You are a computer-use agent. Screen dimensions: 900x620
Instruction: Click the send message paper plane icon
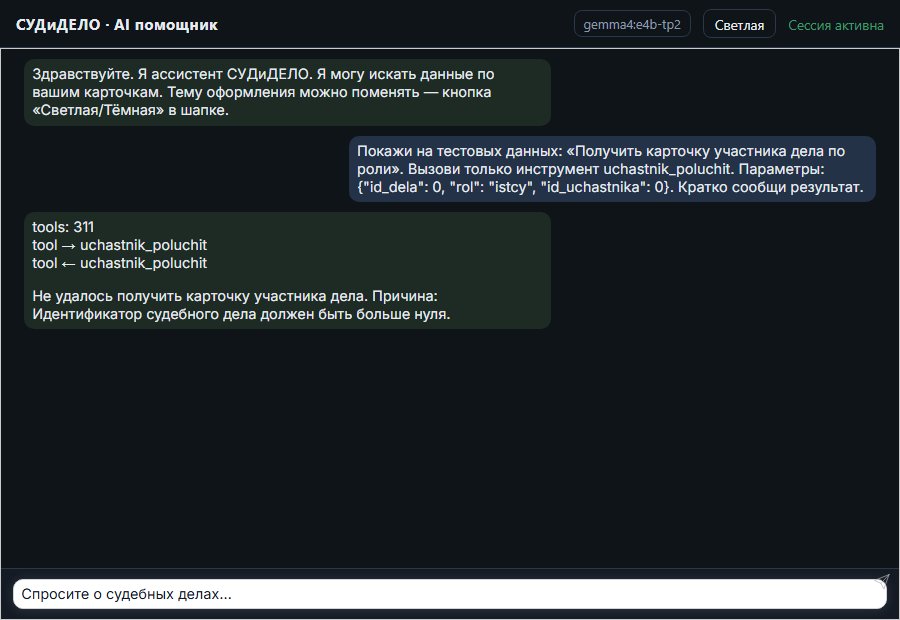[x=882, y=580]
